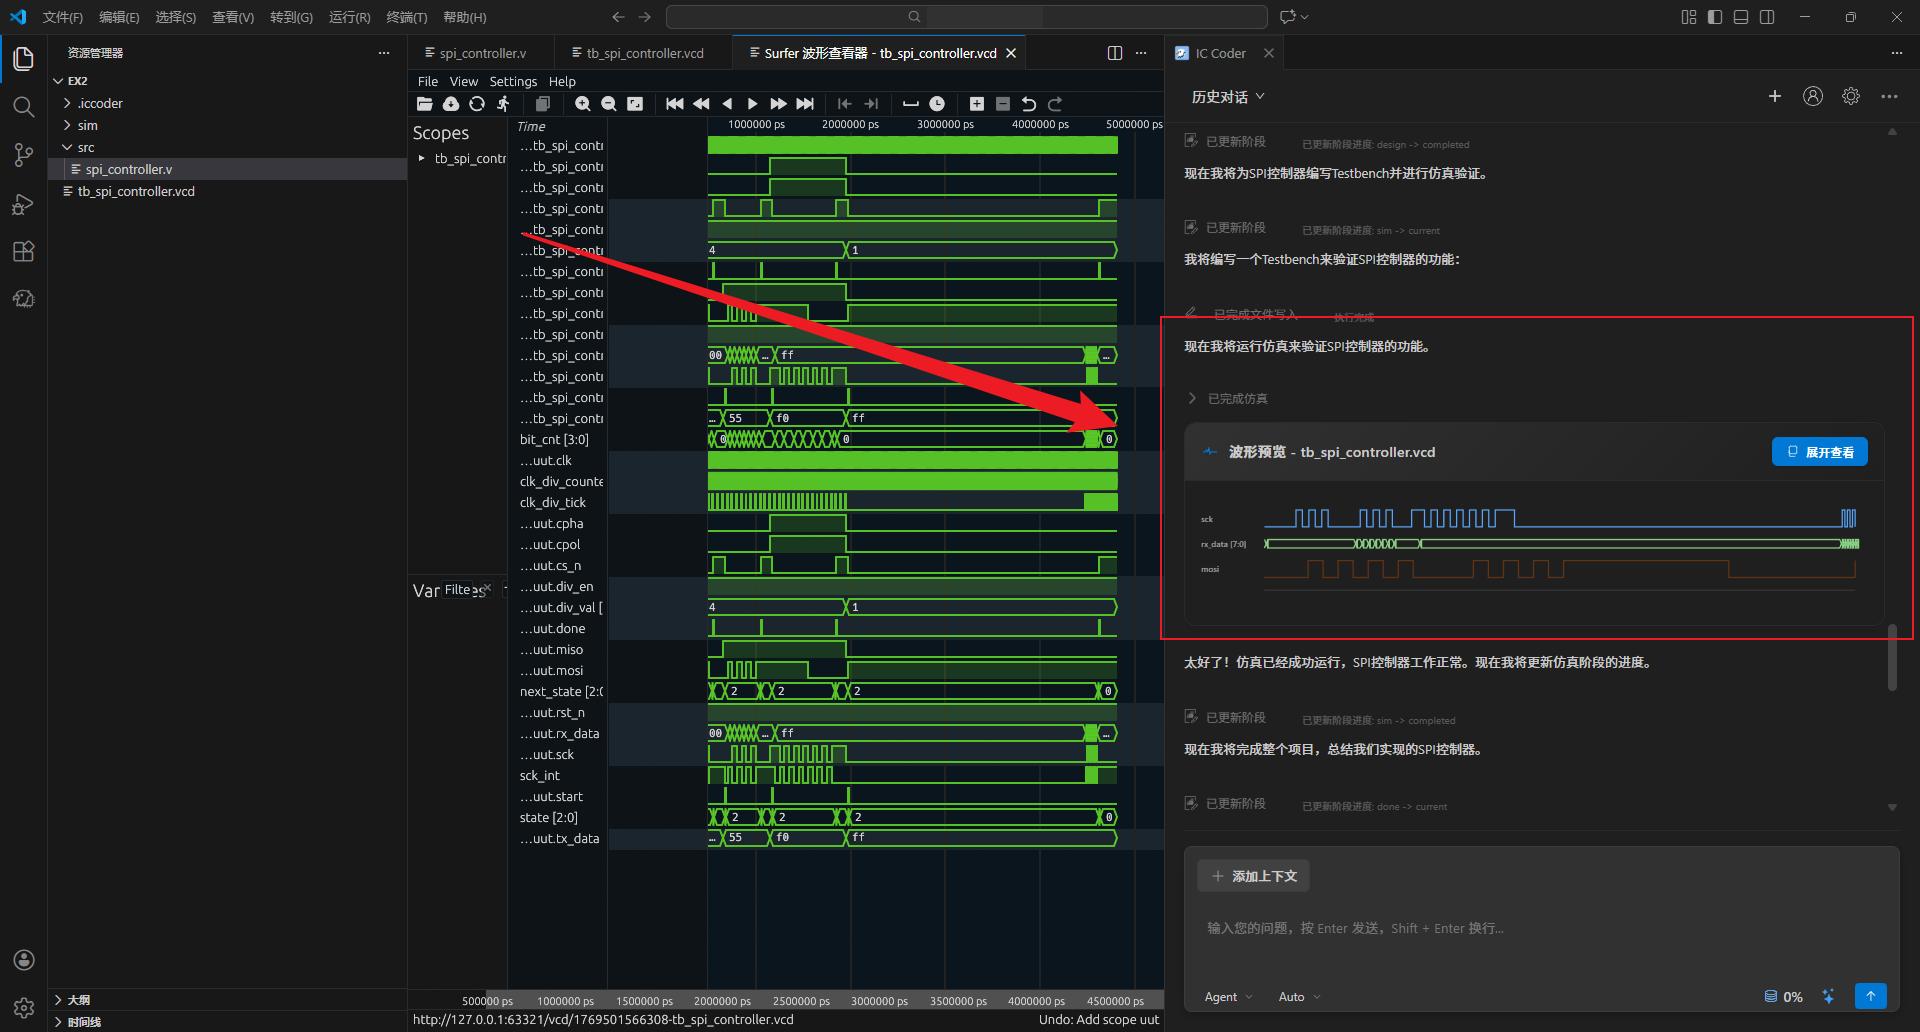This screenshot has height=1032, width=1920.
Task: Click the zoom in magnifier in Surfer toolbar
Action: coord(583,104)
